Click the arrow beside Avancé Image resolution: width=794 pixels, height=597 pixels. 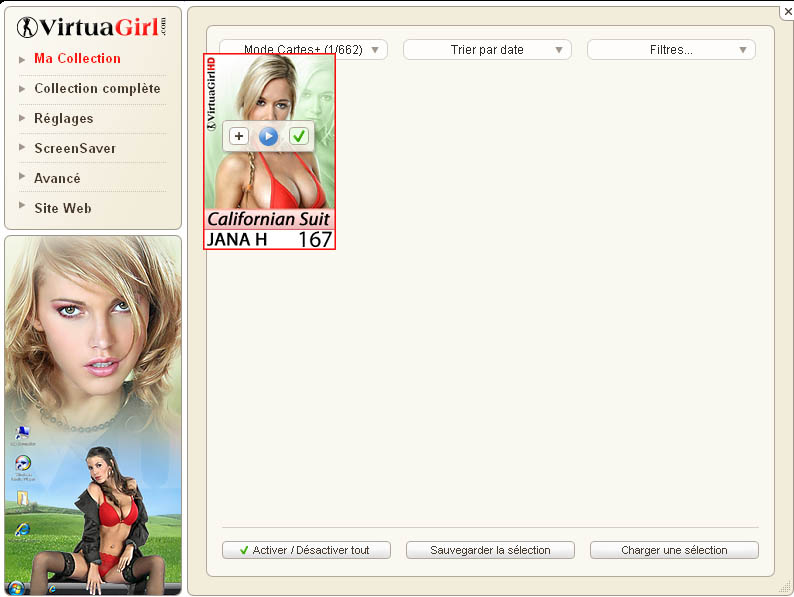(x=22, y=176)
